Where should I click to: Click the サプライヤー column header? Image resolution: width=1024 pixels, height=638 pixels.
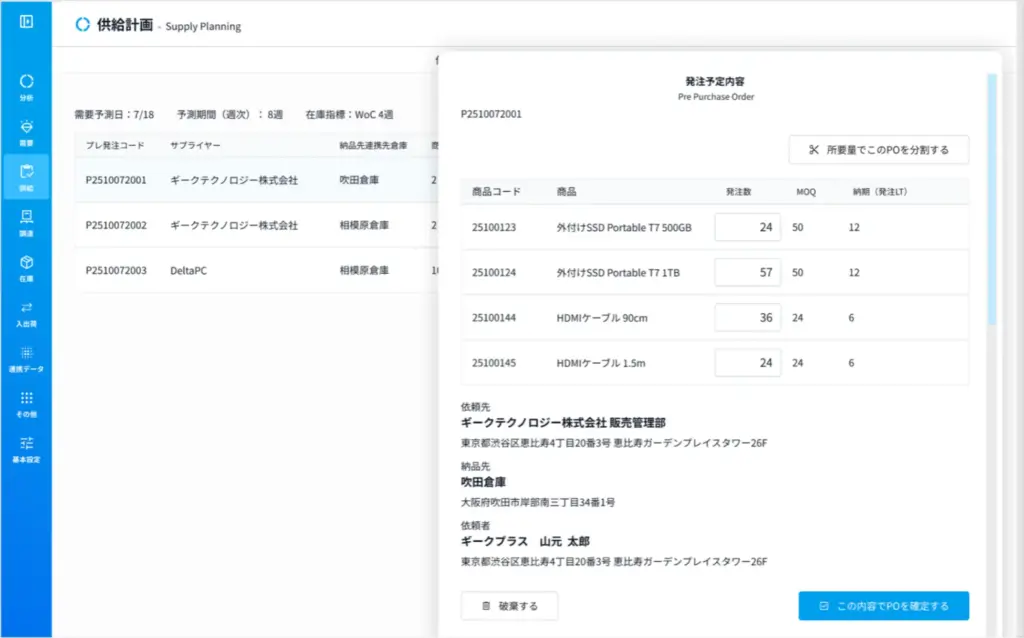click(x=195, y=145)
